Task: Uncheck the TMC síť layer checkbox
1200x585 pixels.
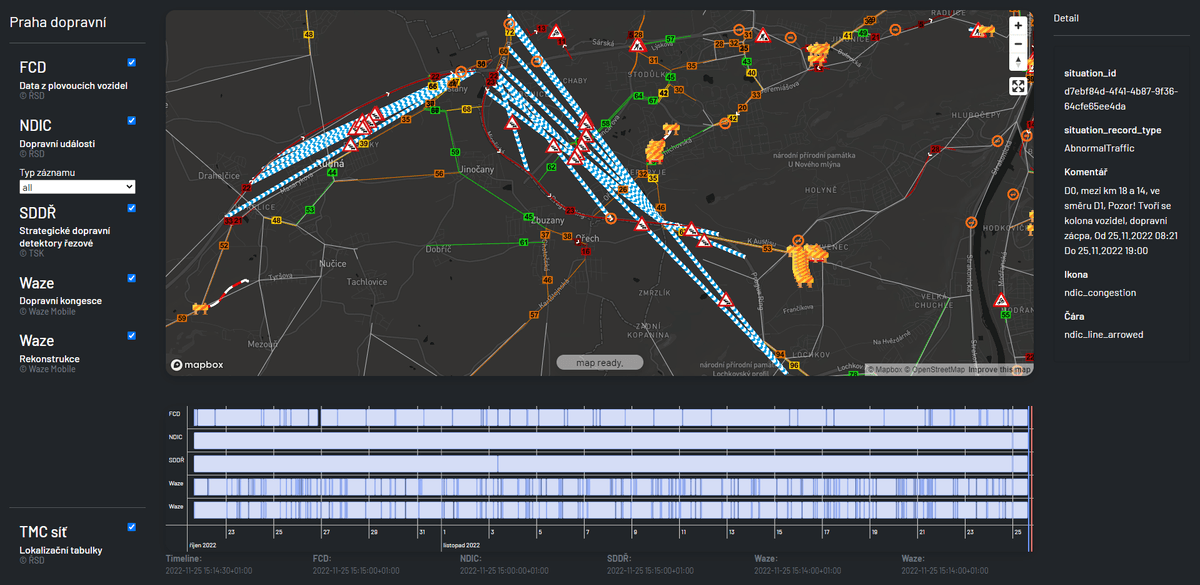Action: click(132, 527)
